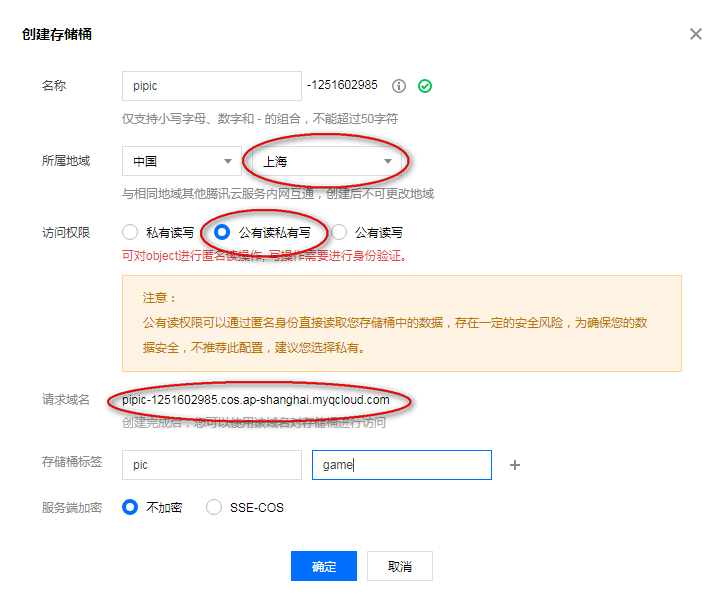Expand the 上海 region dropdown
This screenshot has width=722, height=606.
326,161
